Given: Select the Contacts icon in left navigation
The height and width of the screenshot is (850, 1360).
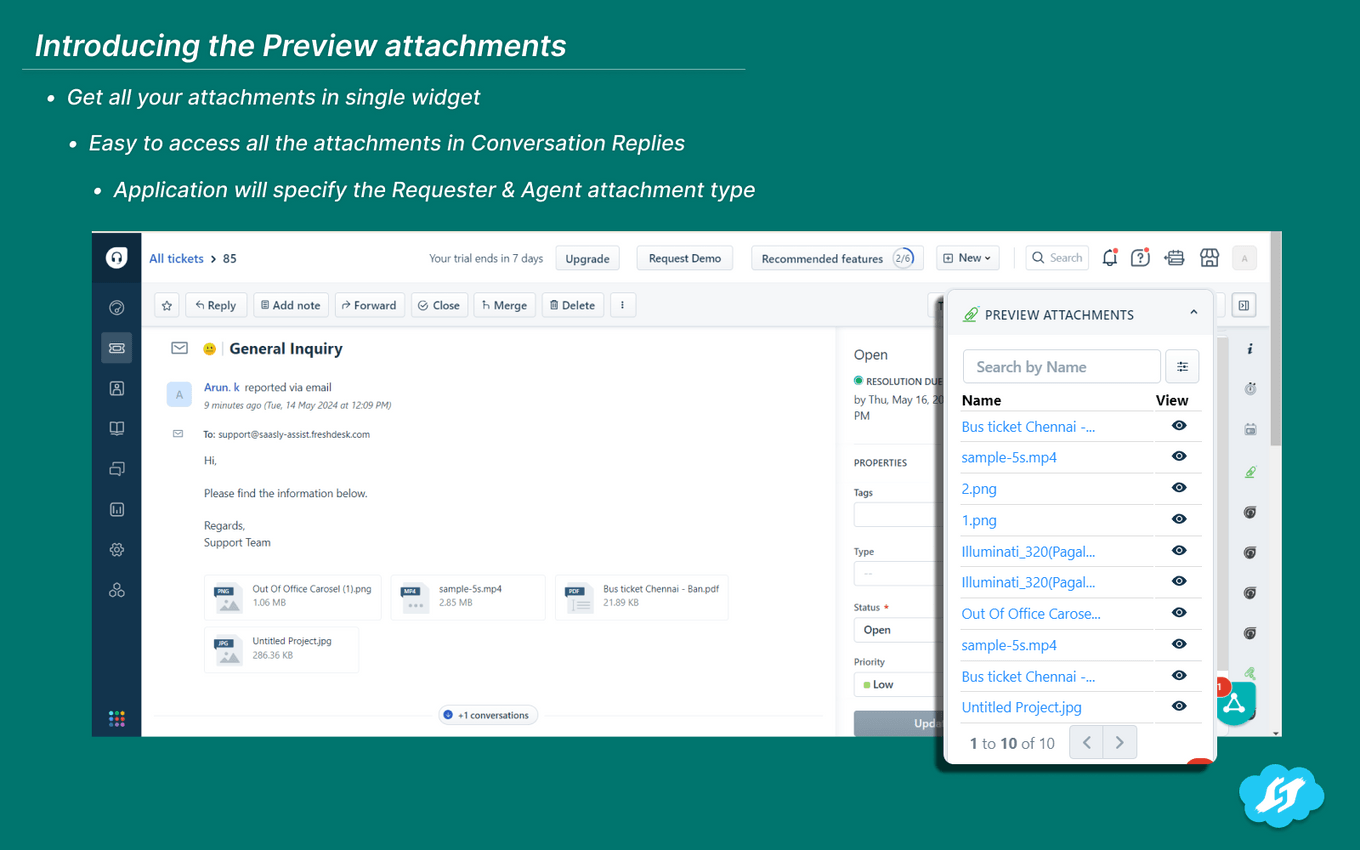Looking at the screenshot, I should pyautogui.click(x=116, y=388).
